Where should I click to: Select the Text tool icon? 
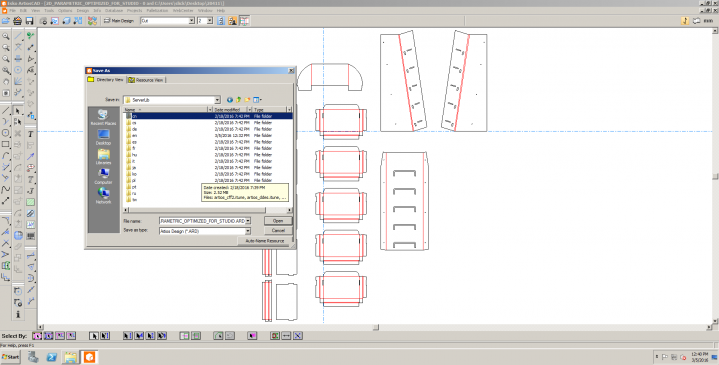pyautogui.click(x=30, y=134)
